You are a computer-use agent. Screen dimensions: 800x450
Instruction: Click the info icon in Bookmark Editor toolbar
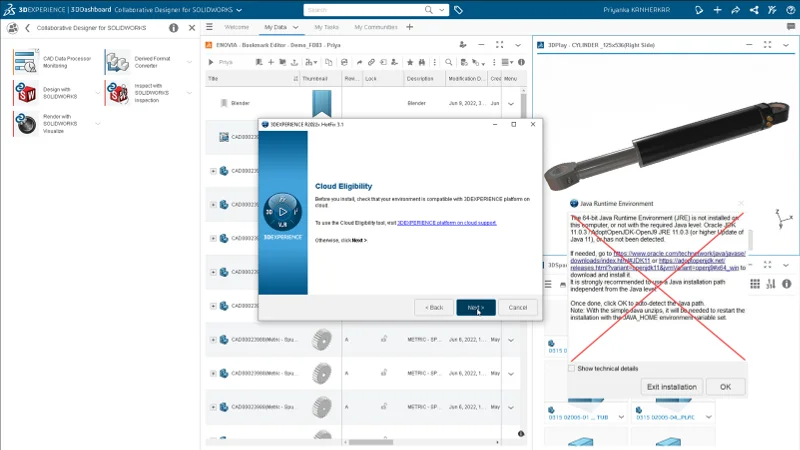click(x=521, y=62)
